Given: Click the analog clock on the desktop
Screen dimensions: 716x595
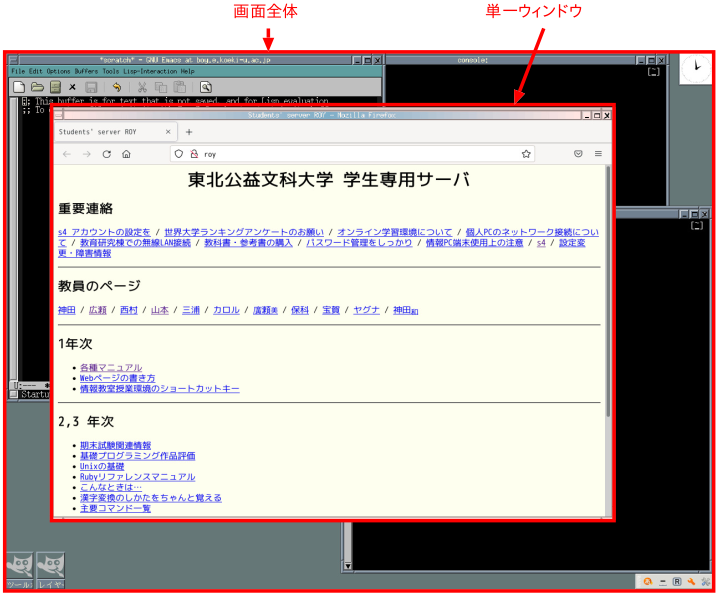Looking at the screenshot, I should tap(695, 69).
